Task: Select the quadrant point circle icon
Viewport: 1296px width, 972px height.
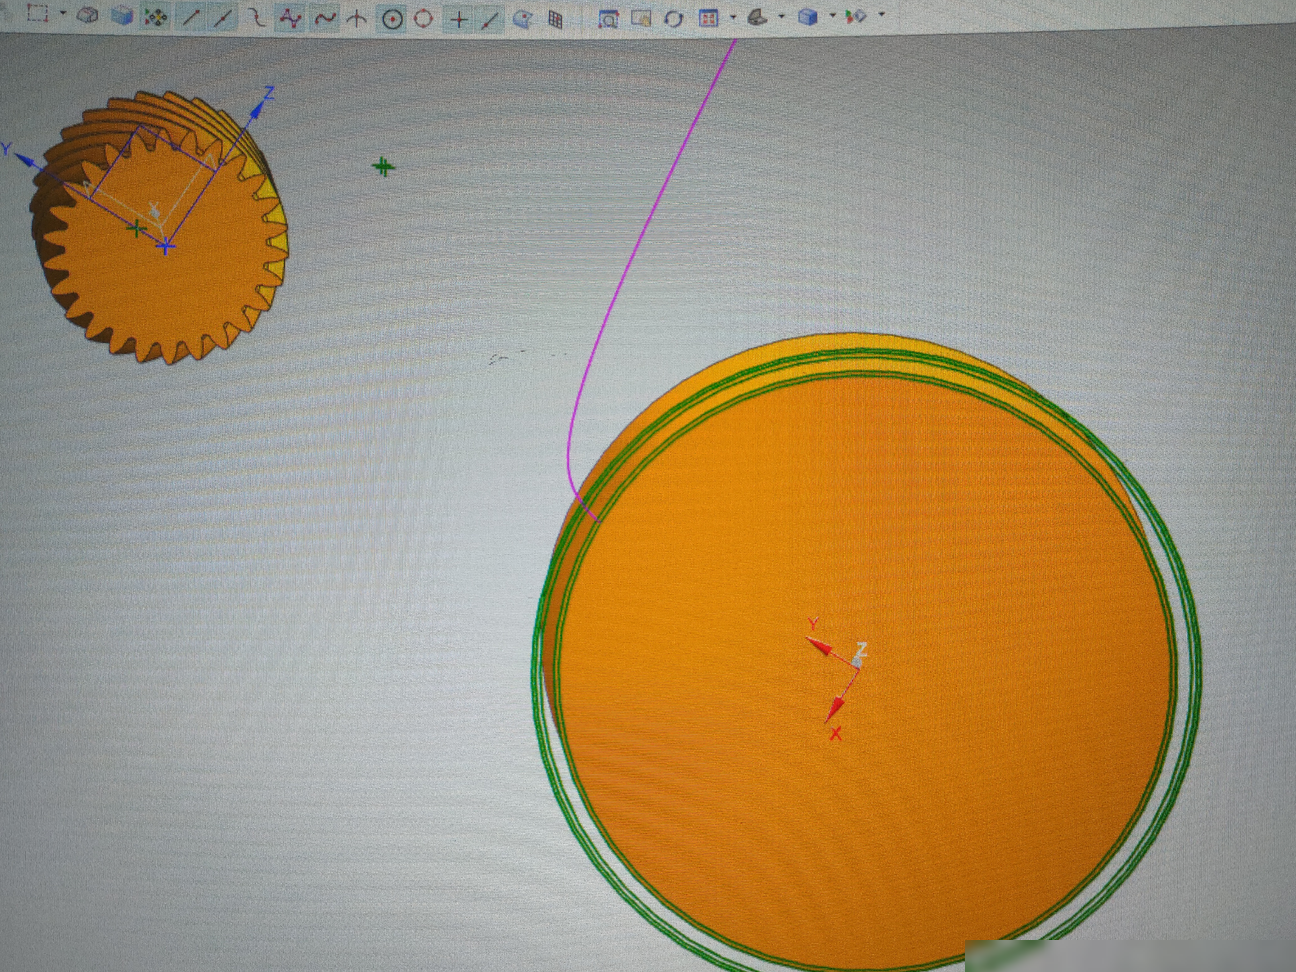Action: (x=423, y=18)
